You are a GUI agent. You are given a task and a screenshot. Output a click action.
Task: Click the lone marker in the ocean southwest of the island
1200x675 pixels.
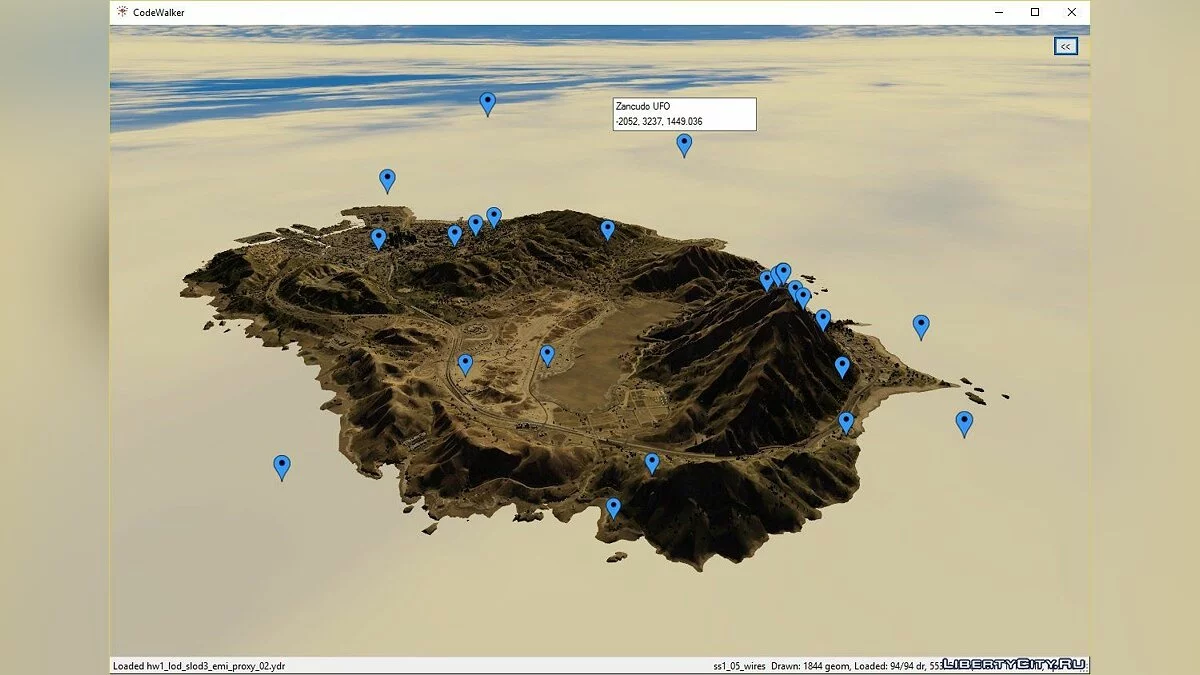(282, 466)
